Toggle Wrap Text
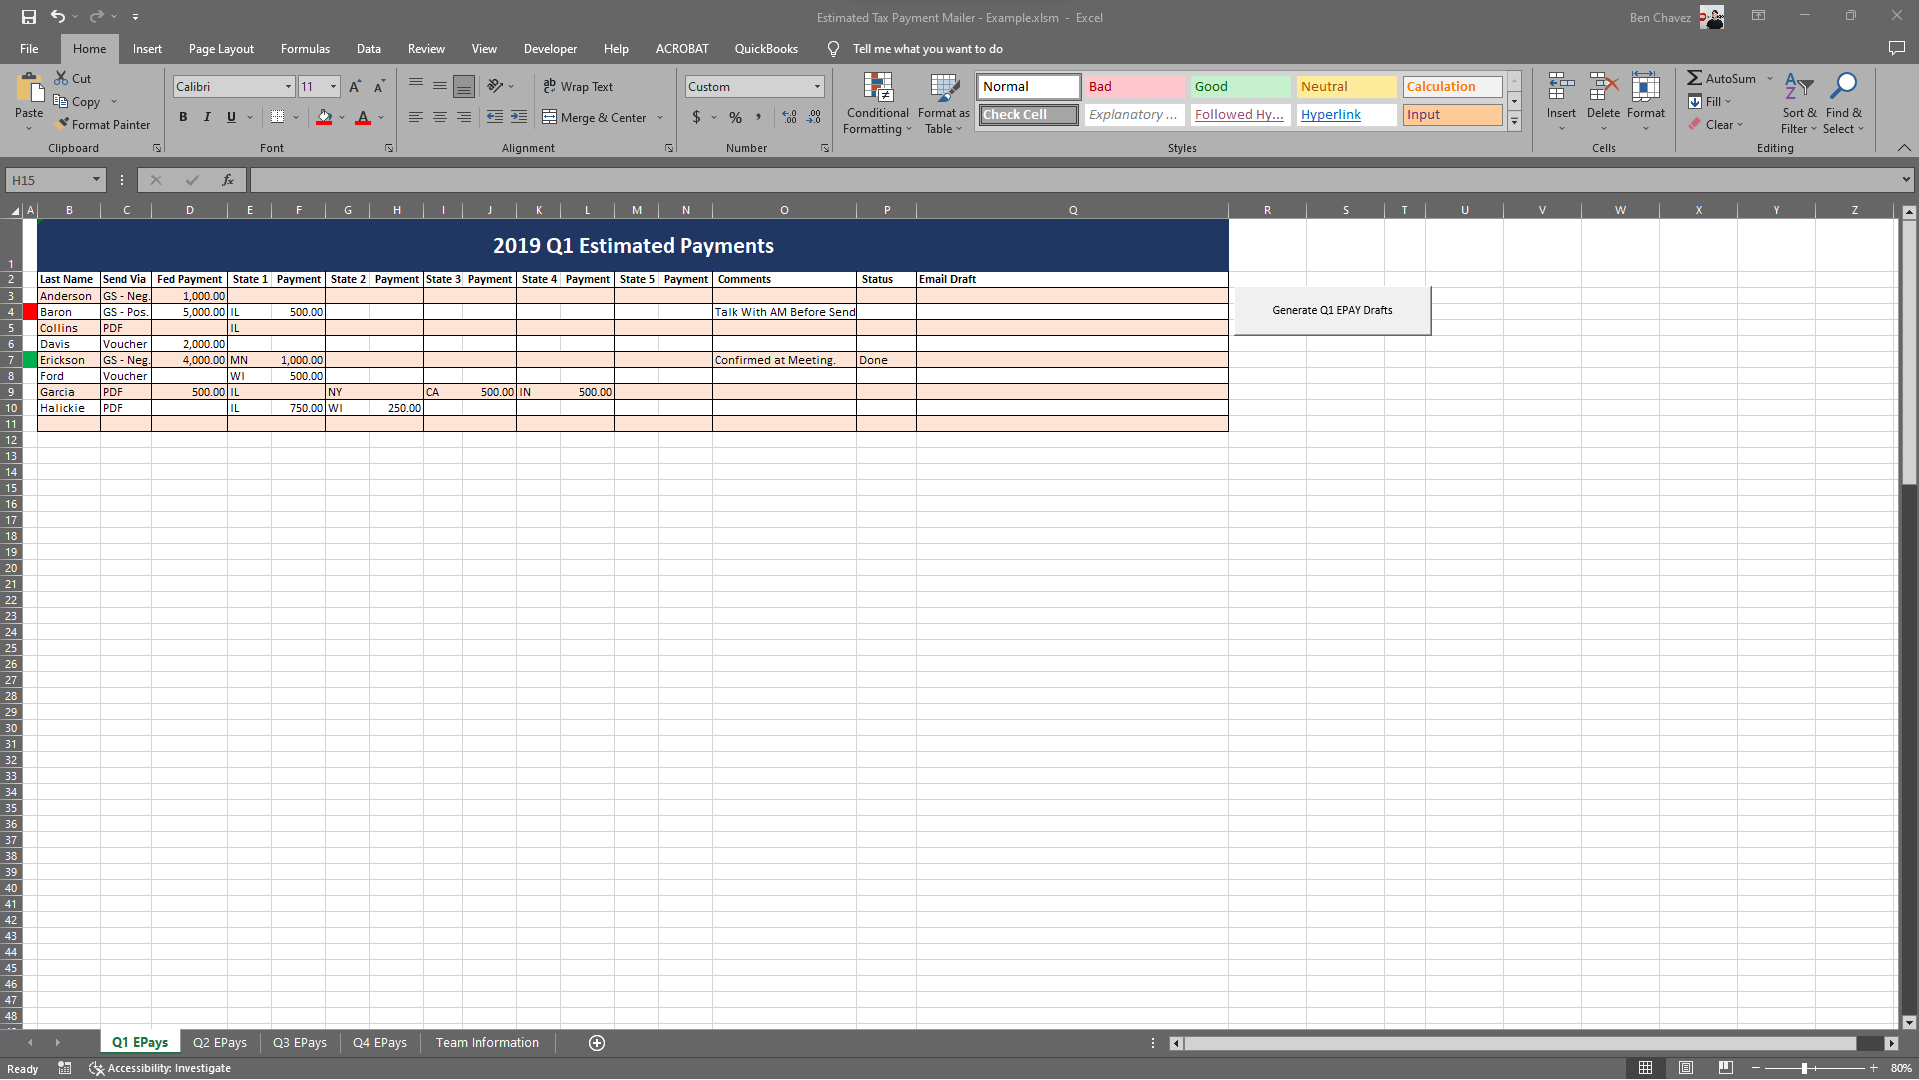Screen dimensions: 1919x1080 579,86
